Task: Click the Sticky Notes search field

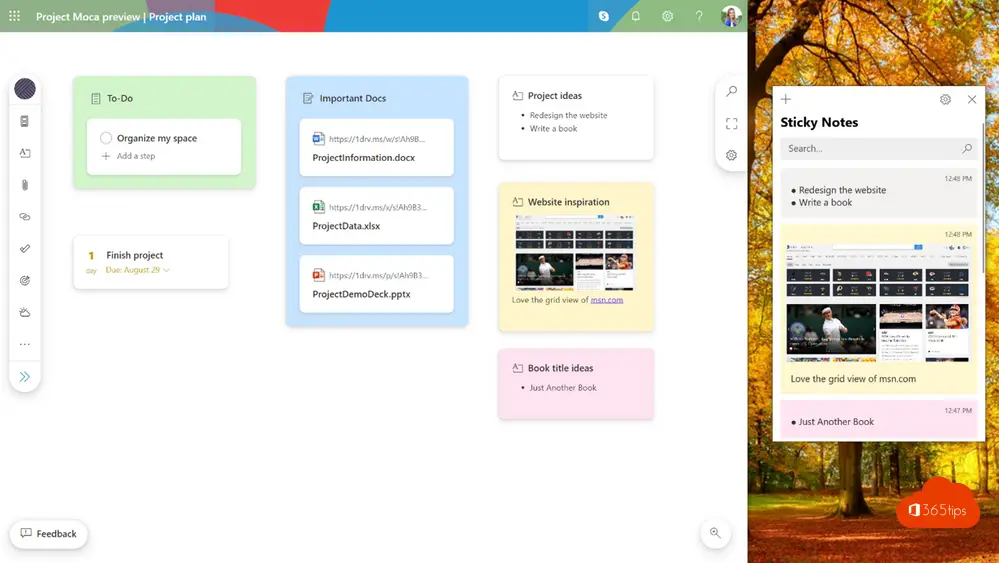Action: tap(879, 148)
